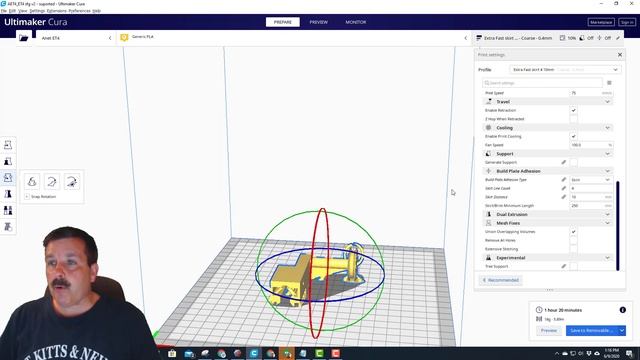640x360 pixels.
Task: Click the Preview button near print estimate
Action: tap(549, 331)
